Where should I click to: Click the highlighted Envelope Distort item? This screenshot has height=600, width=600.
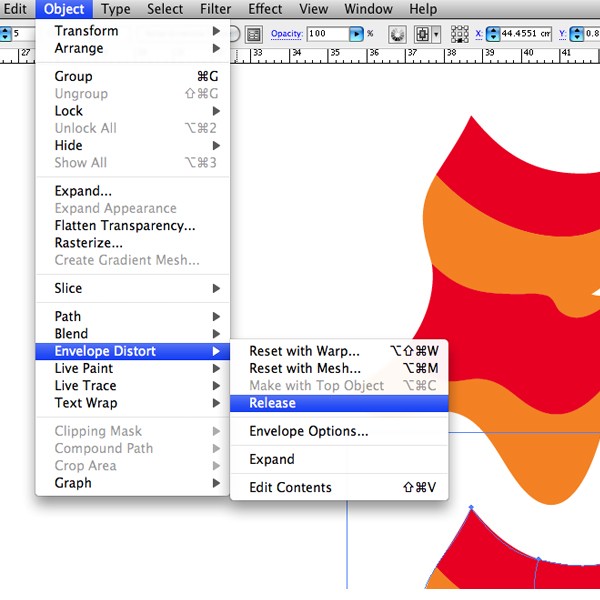[x=132, y=351]
